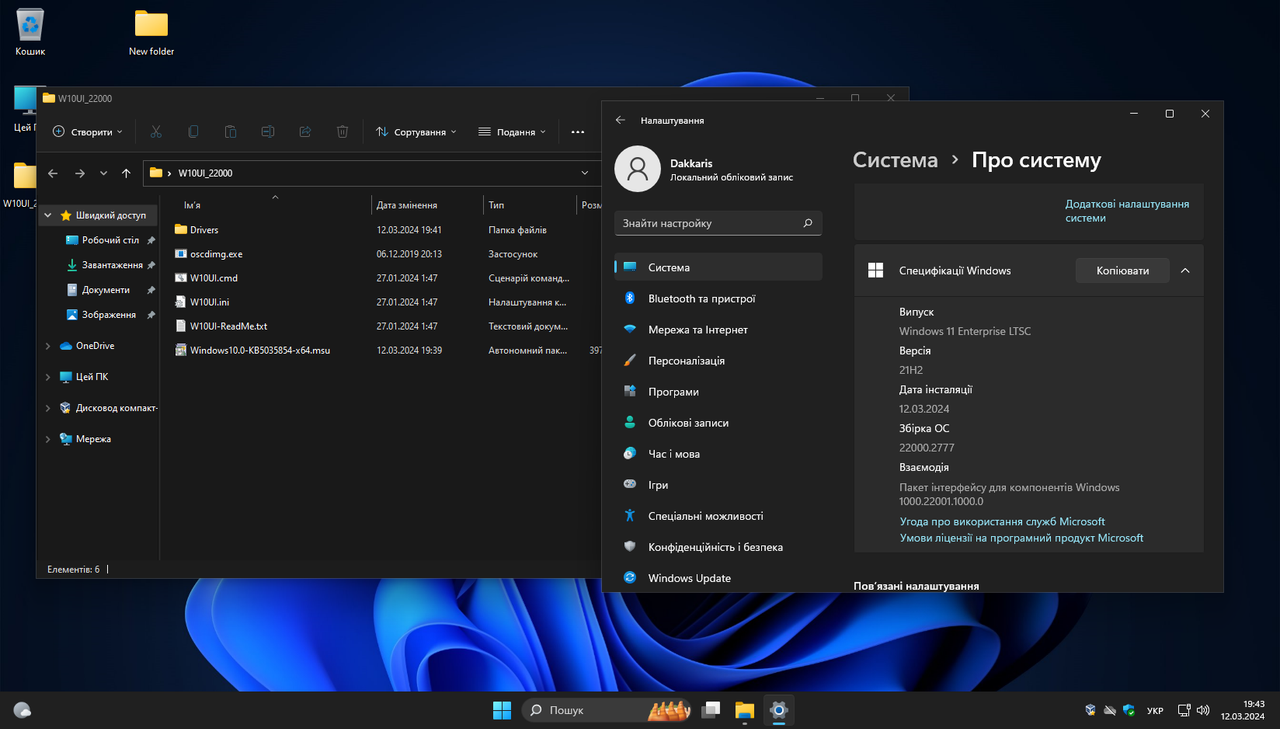Collapse the Специфікації Windows section
This screenshot has height=729, width=1280.
tap(1185, 270)
